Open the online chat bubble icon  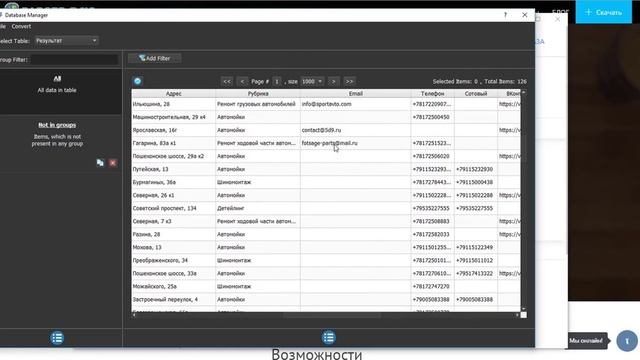[x=627, y=340]
